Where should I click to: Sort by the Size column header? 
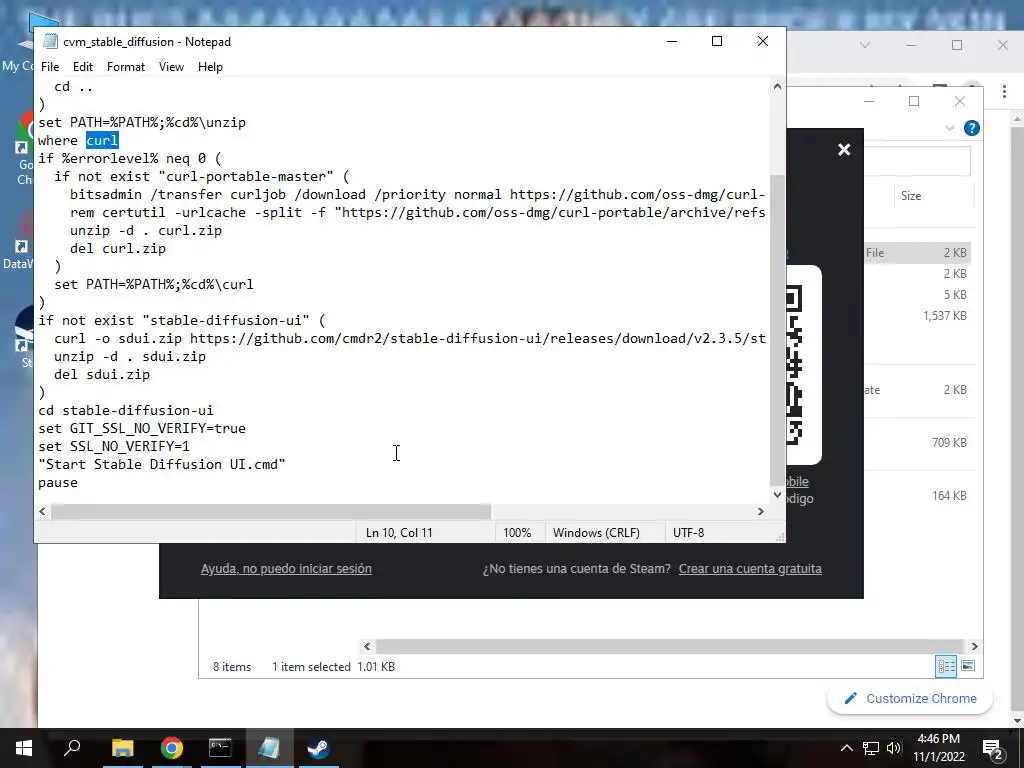(x=911, y=196)
